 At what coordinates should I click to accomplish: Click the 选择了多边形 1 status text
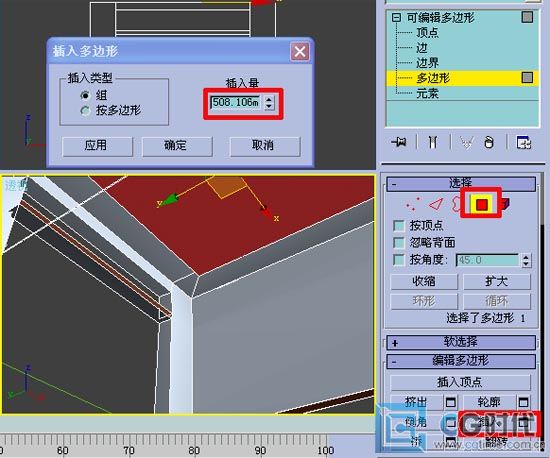coord(486,318)
